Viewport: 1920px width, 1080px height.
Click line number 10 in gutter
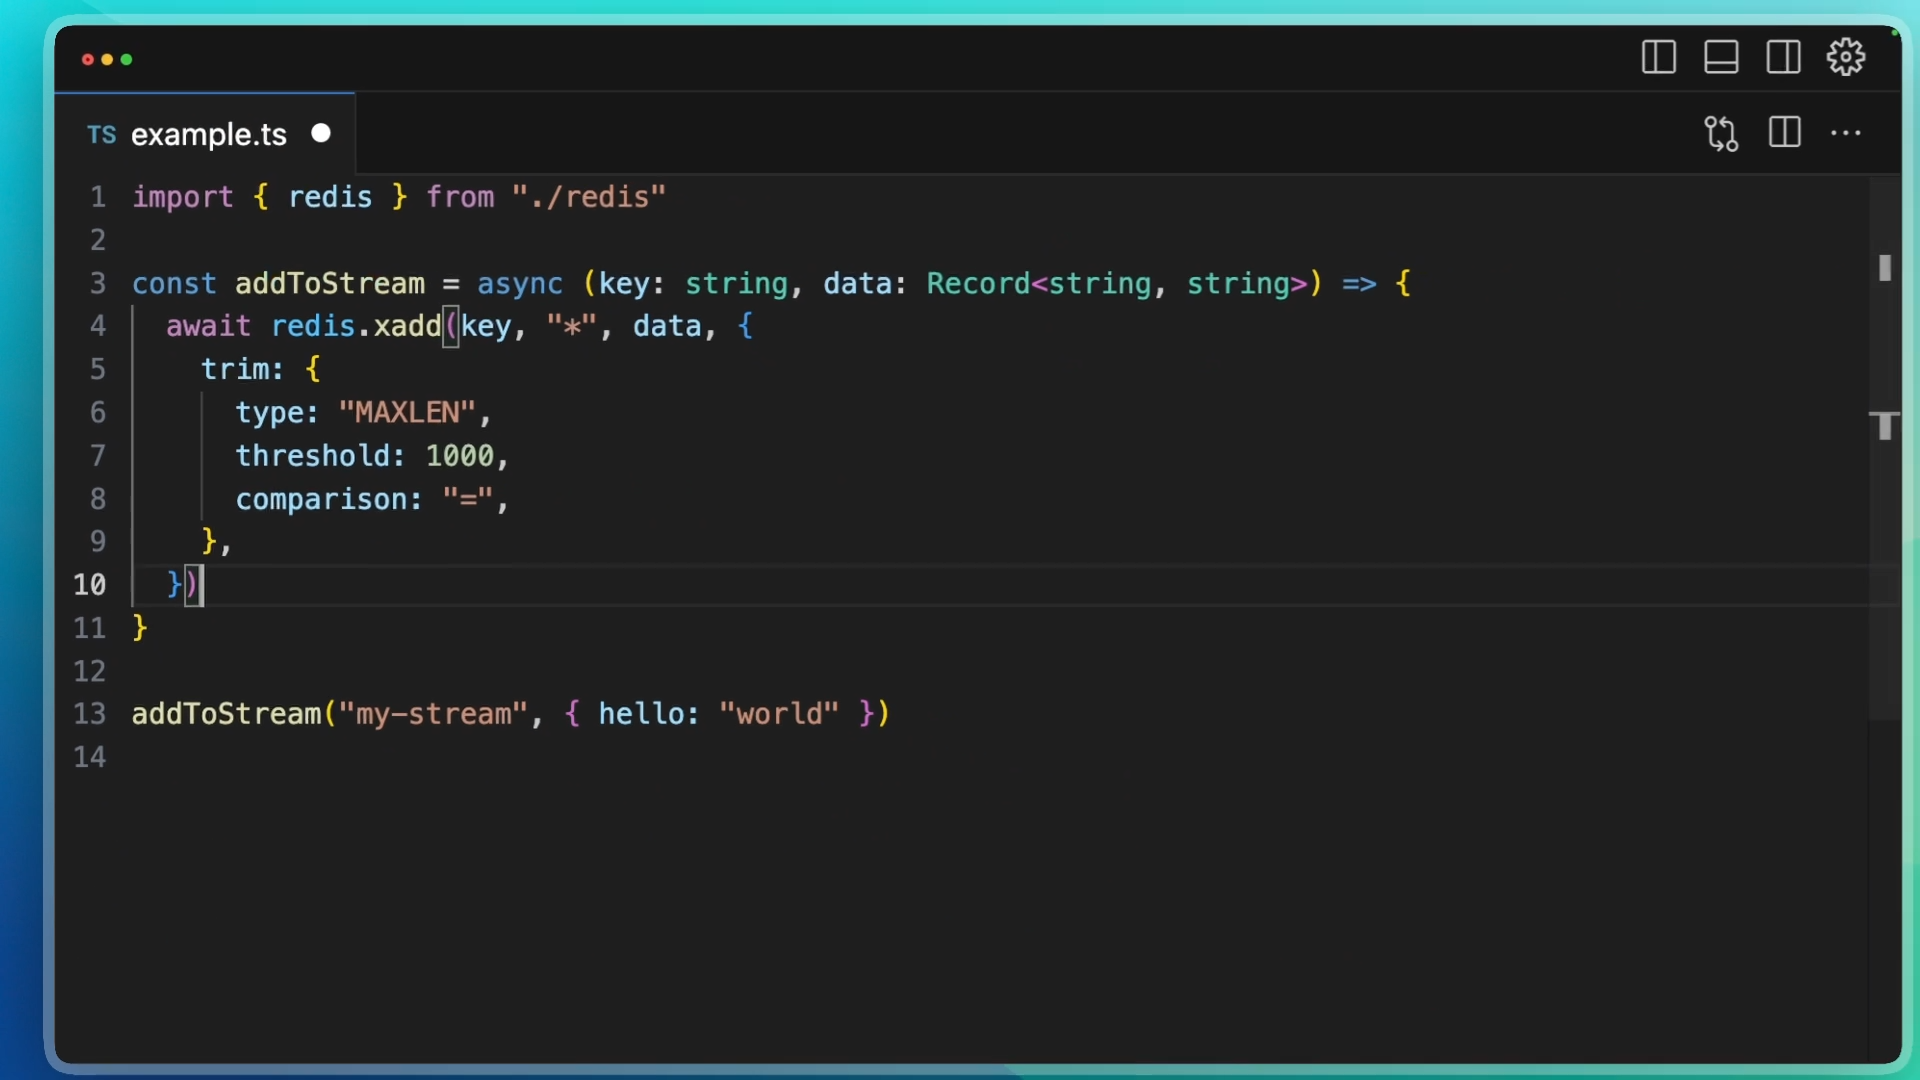click(x=89, y=585)
